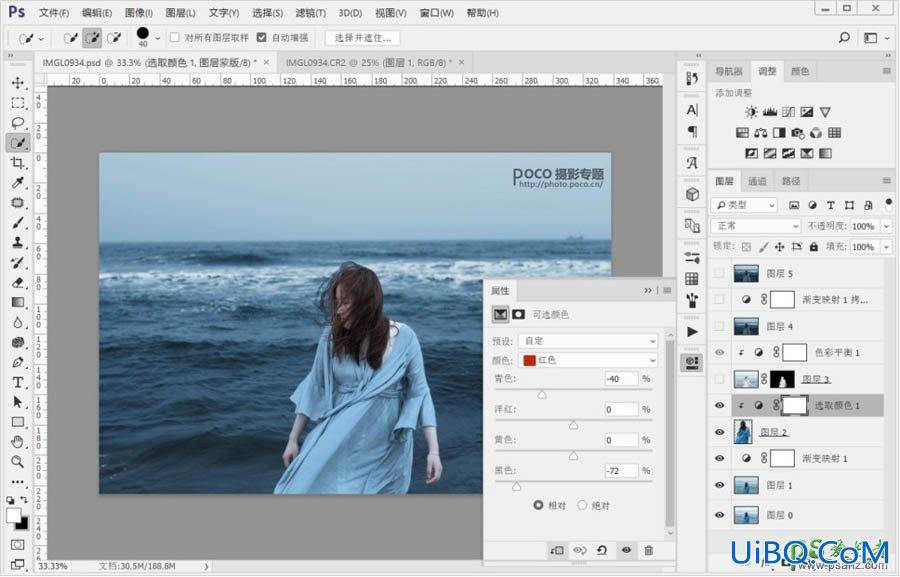Viewport: 900px width, 577px height.
Task: Add a Photo Filter adjustment
Action: click(x=797, y=133)
